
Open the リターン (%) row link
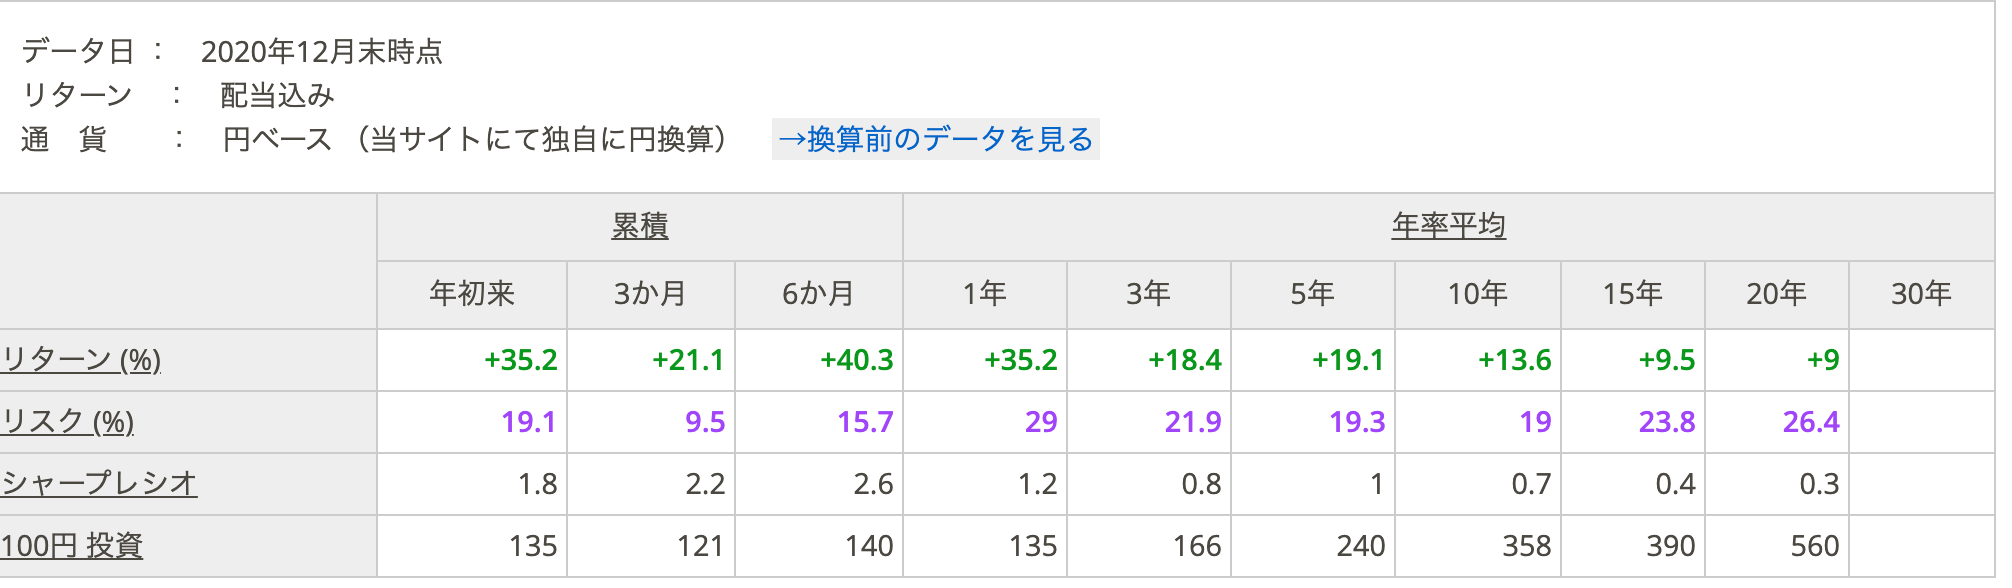81,359
